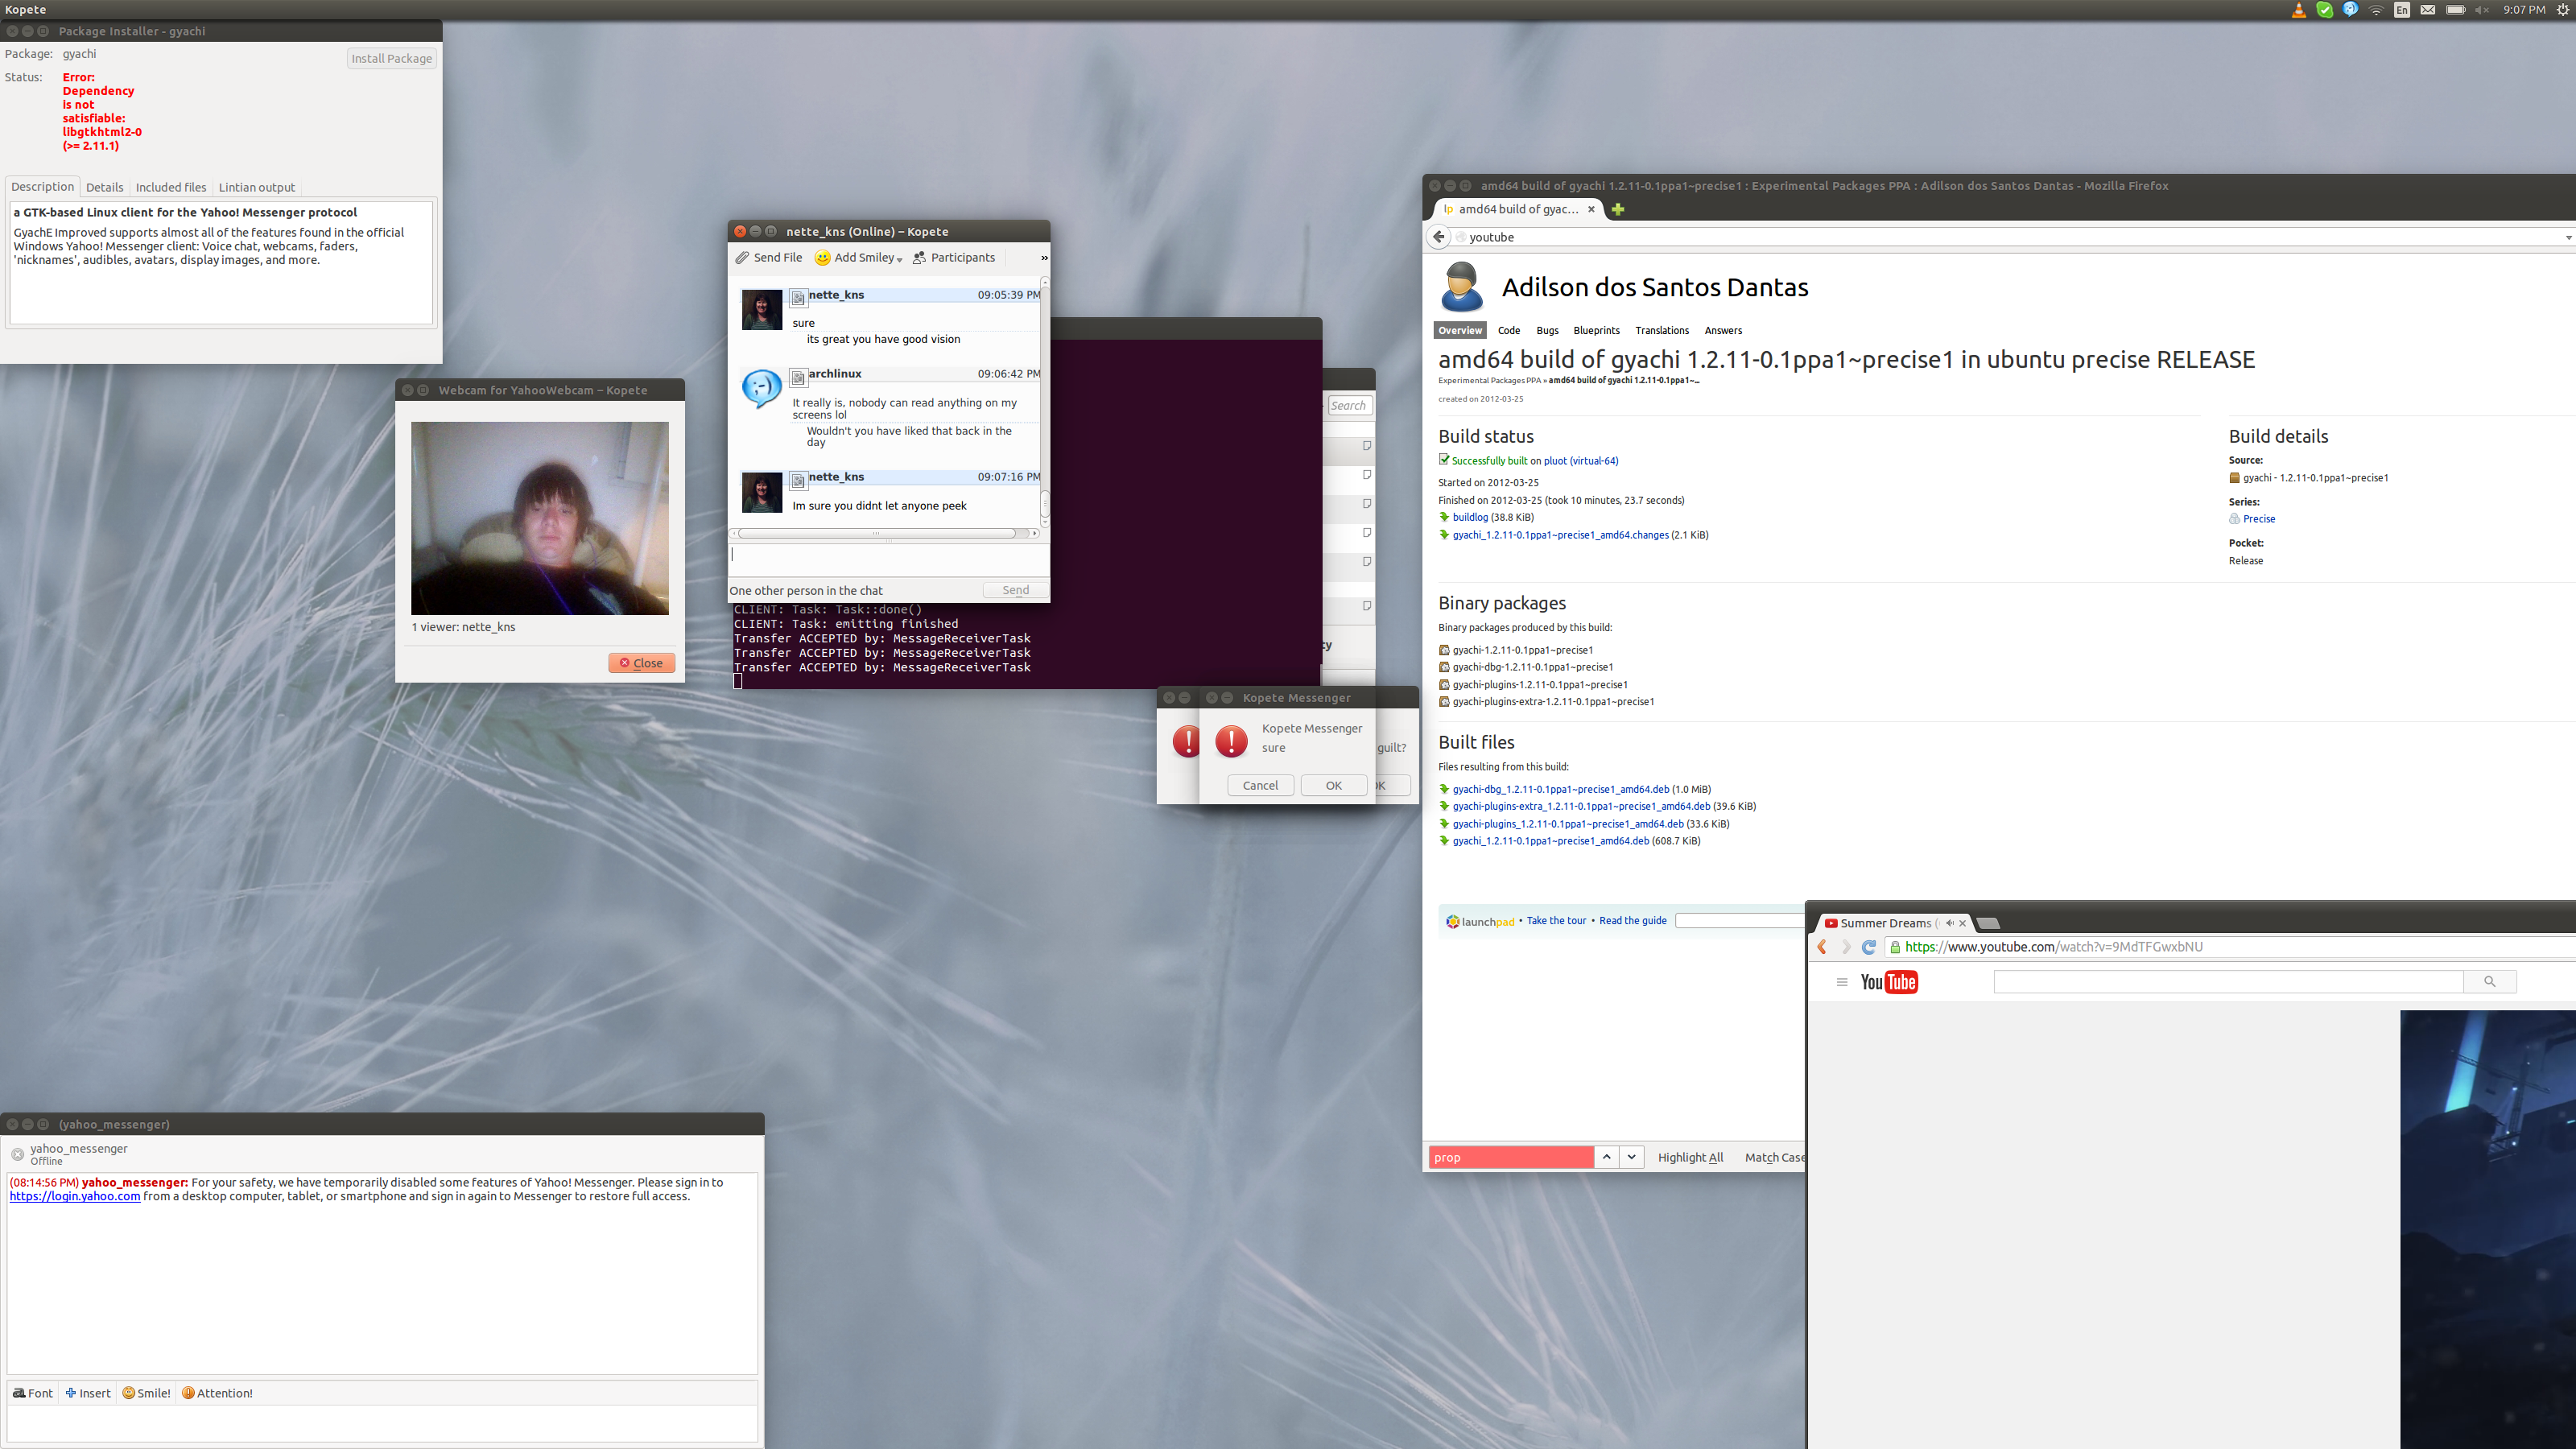Open the buildlog link

[x=1470, y=518]
